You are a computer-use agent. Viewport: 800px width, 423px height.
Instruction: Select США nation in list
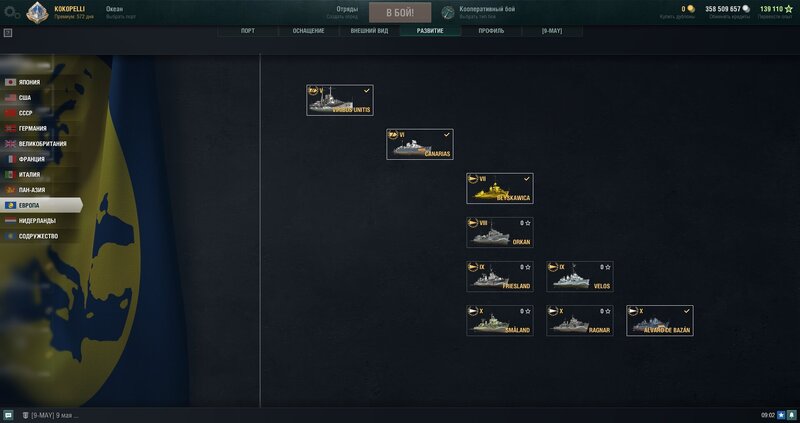pos(40,97)
